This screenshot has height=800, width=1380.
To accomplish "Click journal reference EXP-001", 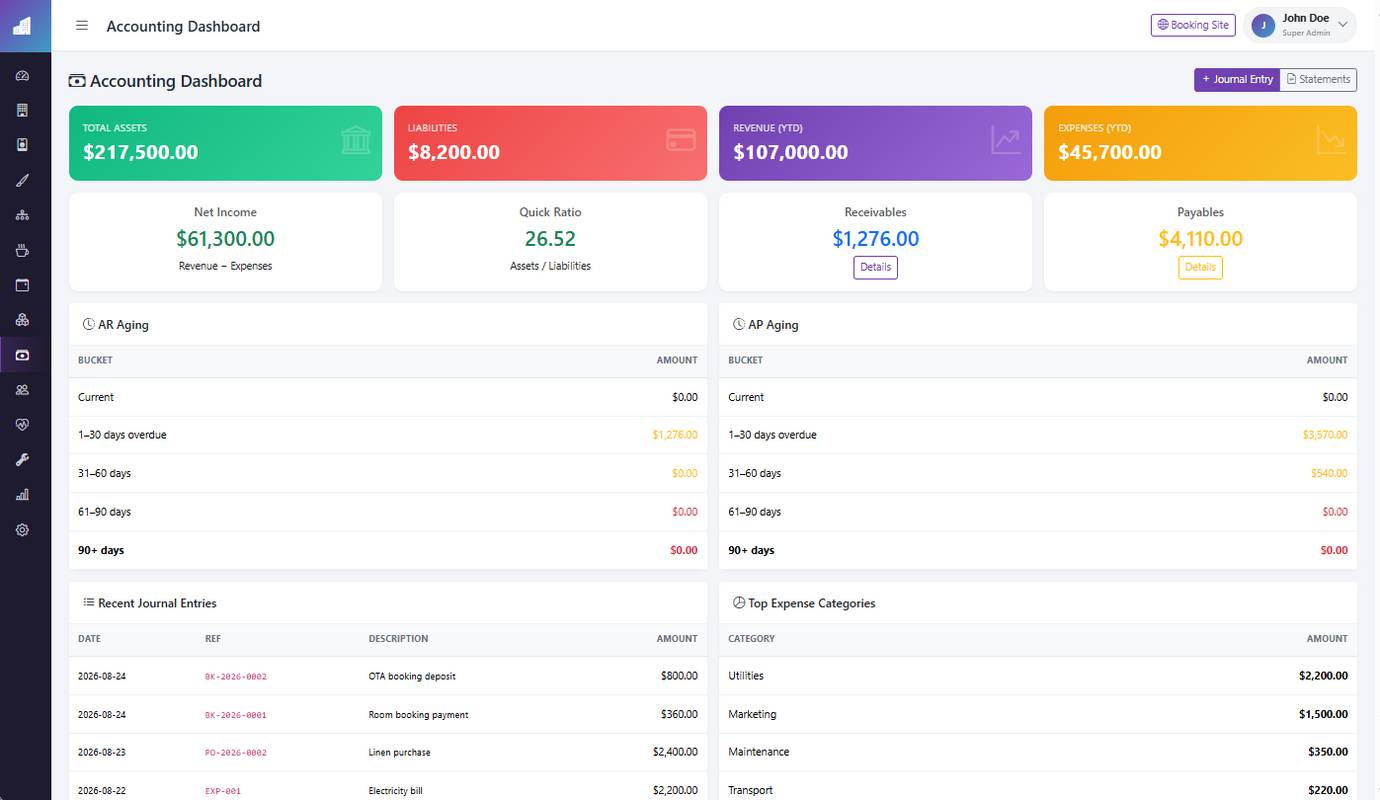I will (223, 791).
